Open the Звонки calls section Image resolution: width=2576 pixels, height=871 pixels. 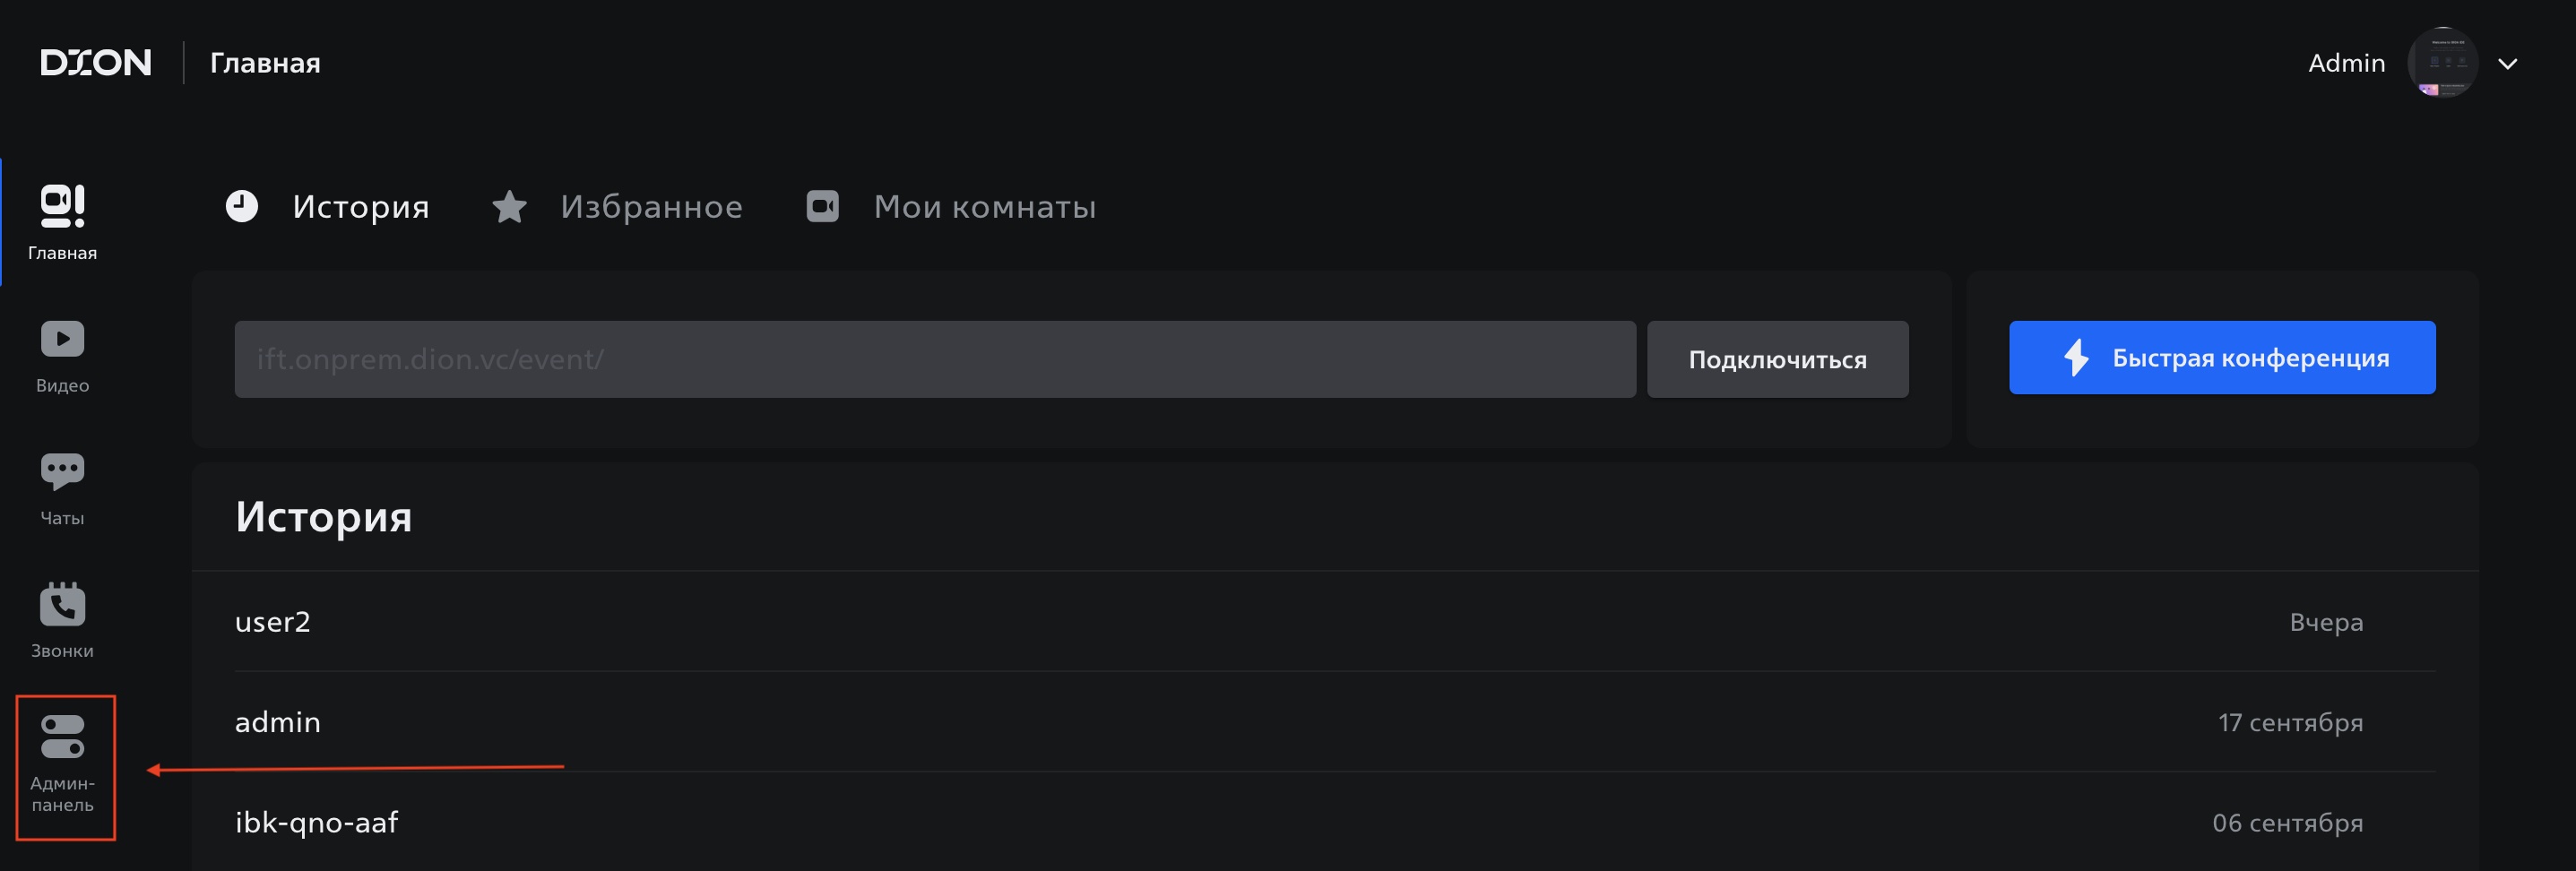click(x=62, y=621)
